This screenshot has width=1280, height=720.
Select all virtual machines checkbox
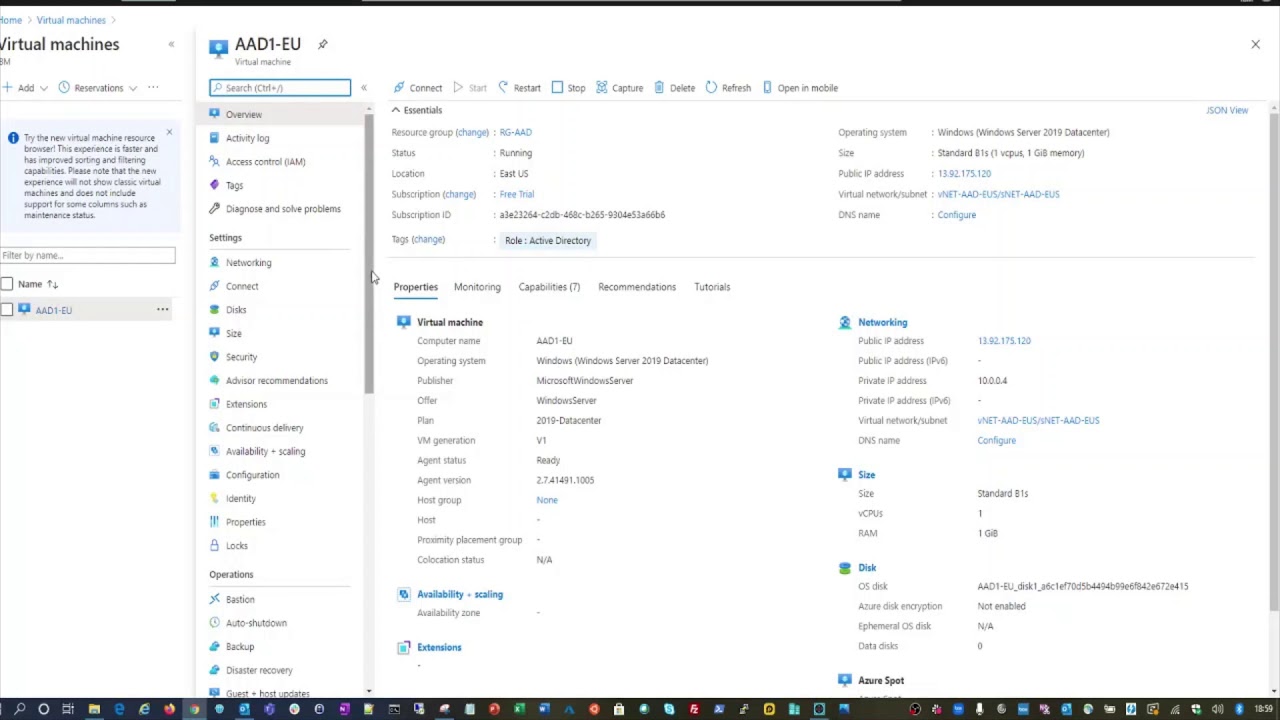point(7,284)
